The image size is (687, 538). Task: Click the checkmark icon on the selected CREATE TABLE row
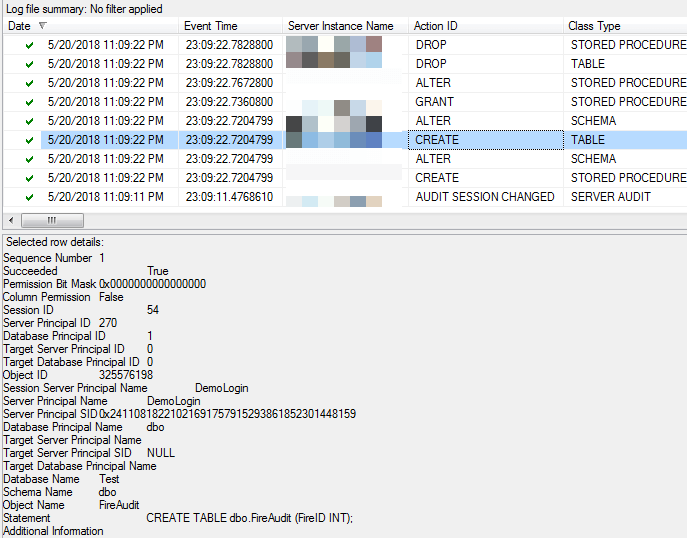(x=30, y=140)
